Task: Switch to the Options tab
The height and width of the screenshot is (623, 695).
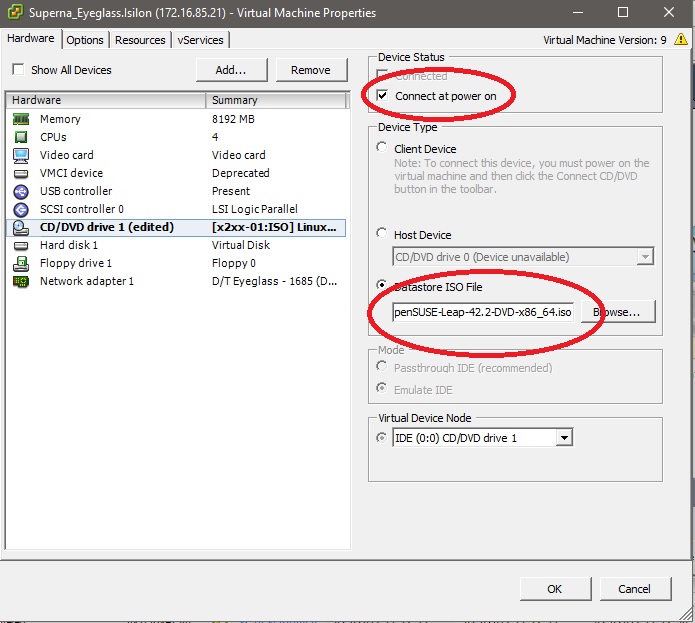Action: click(x=85, y=40)
